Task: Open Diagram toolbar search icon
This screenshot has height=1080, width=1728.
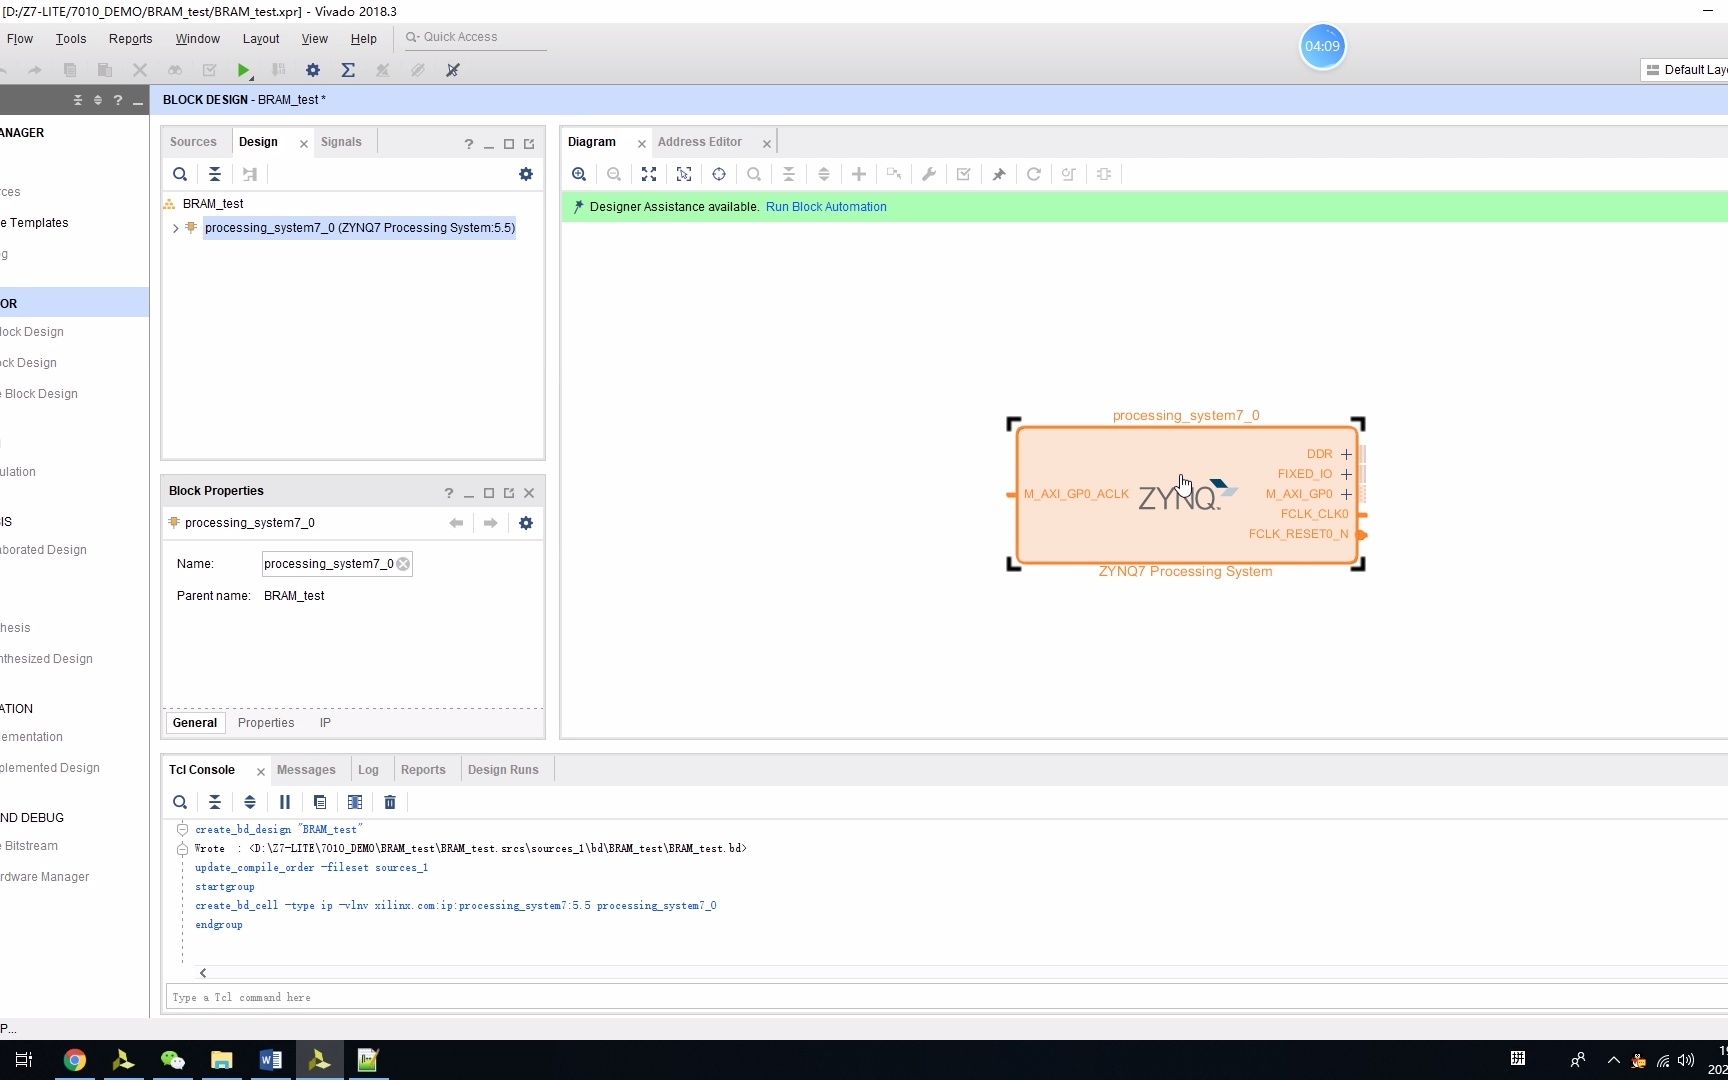Action: pyautogui.click(x=754, y=174)
